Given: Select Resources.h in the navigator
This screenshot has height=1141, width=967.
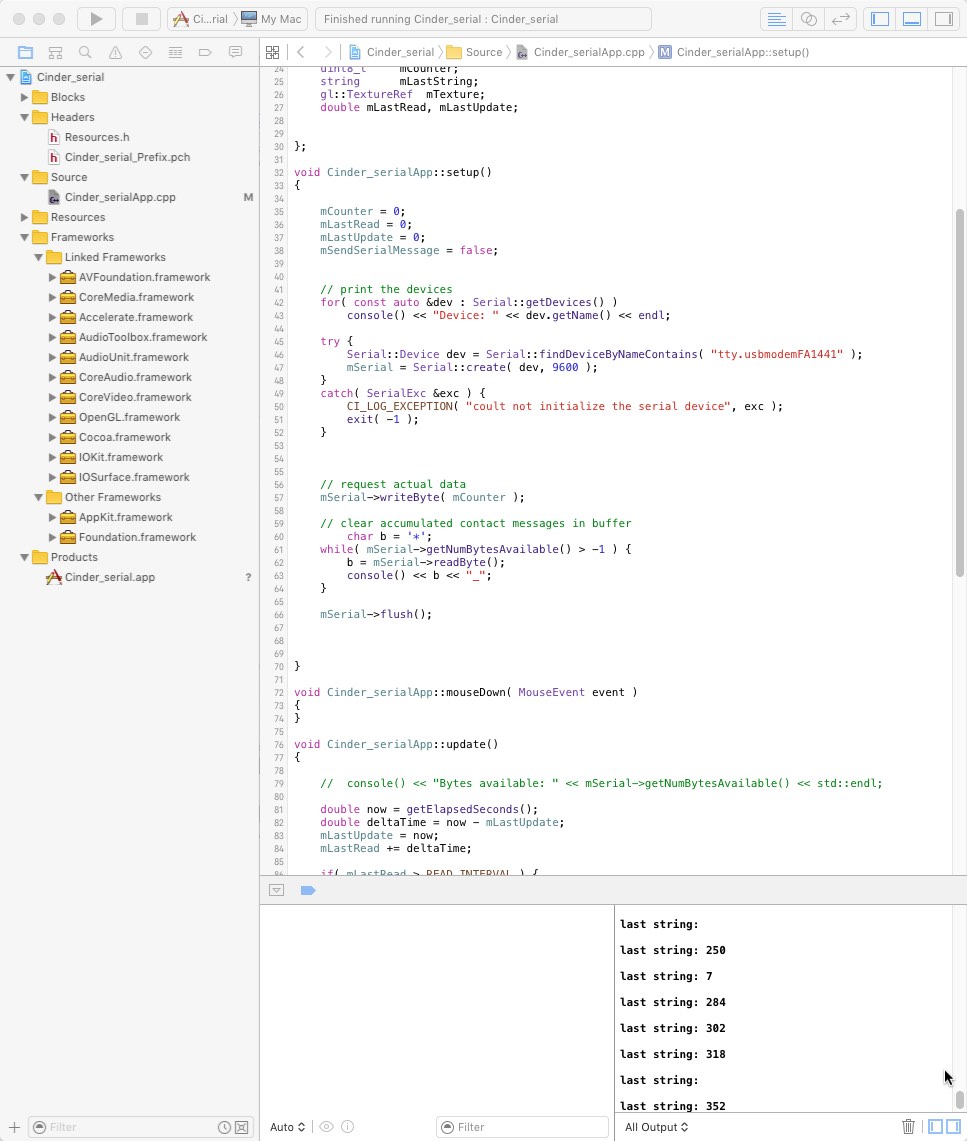Looking at the screenshot, I should coord(97,137).
